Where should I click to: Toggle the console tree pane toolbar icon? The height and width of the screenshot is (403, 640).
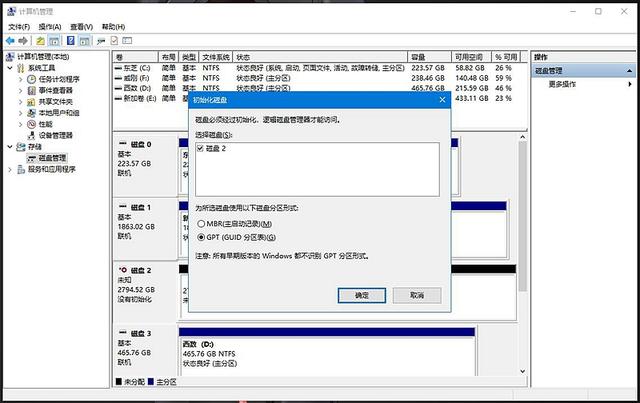point(54,41)
